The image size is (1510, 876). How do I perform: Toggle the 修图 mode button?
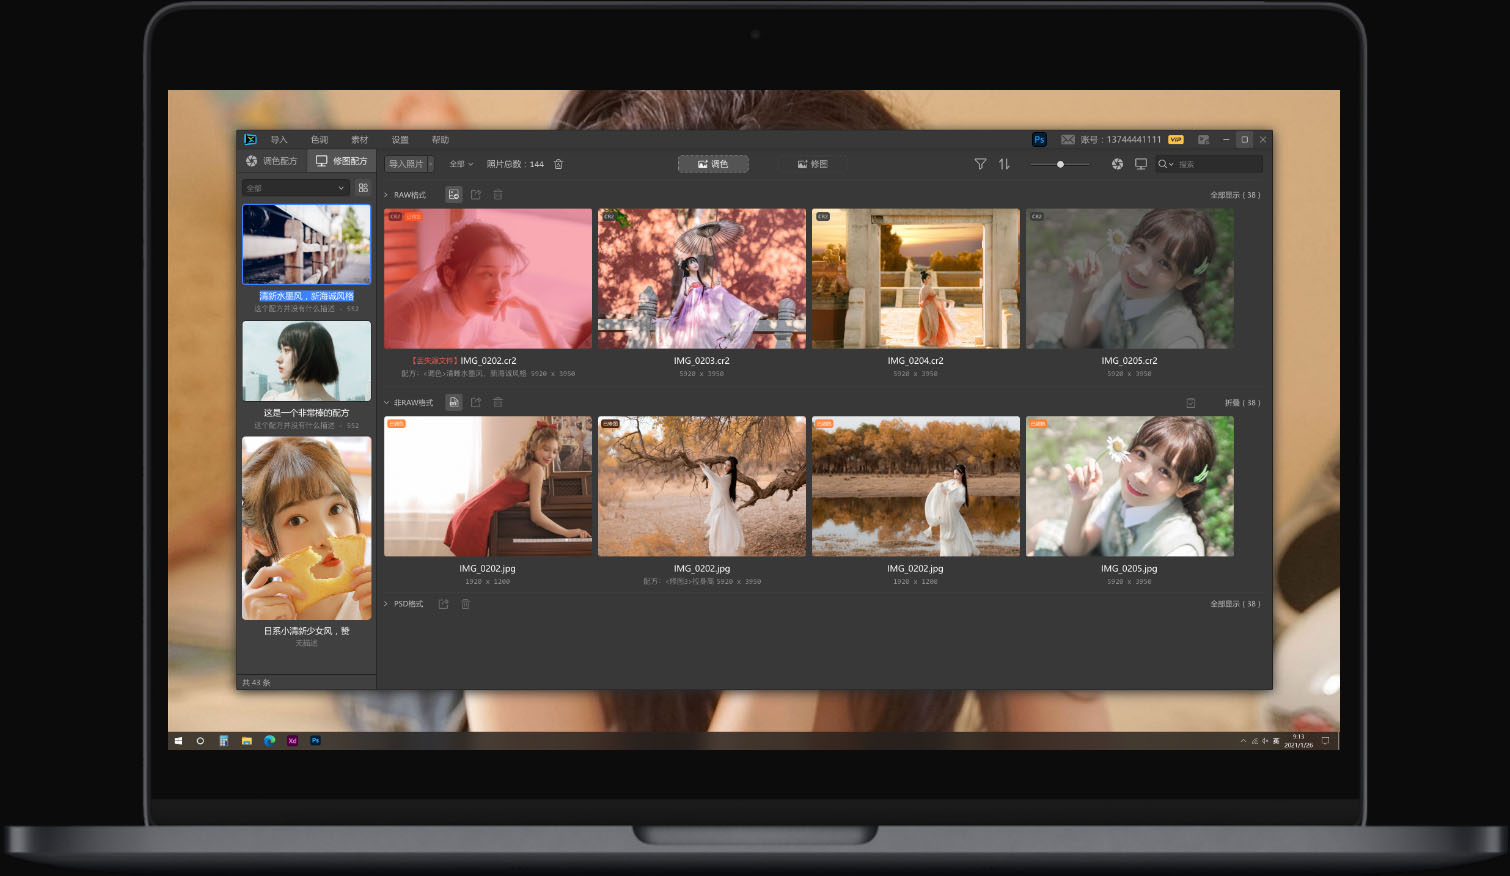(813, 164)
